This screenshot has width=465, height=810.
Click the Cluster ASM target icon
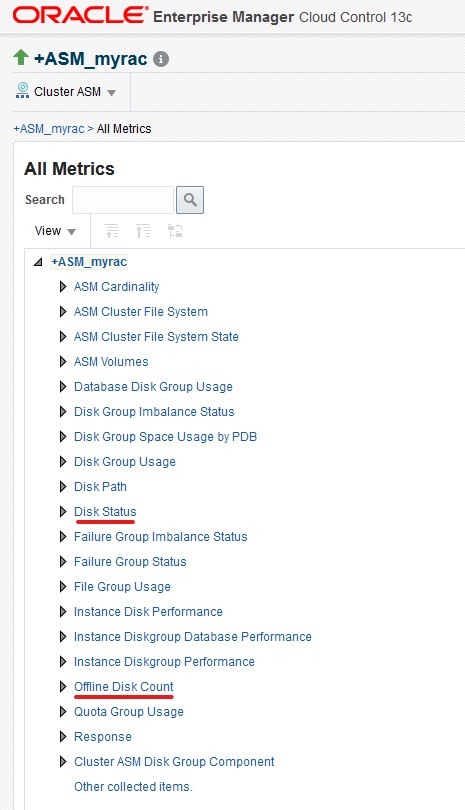(x=22, y=90)
